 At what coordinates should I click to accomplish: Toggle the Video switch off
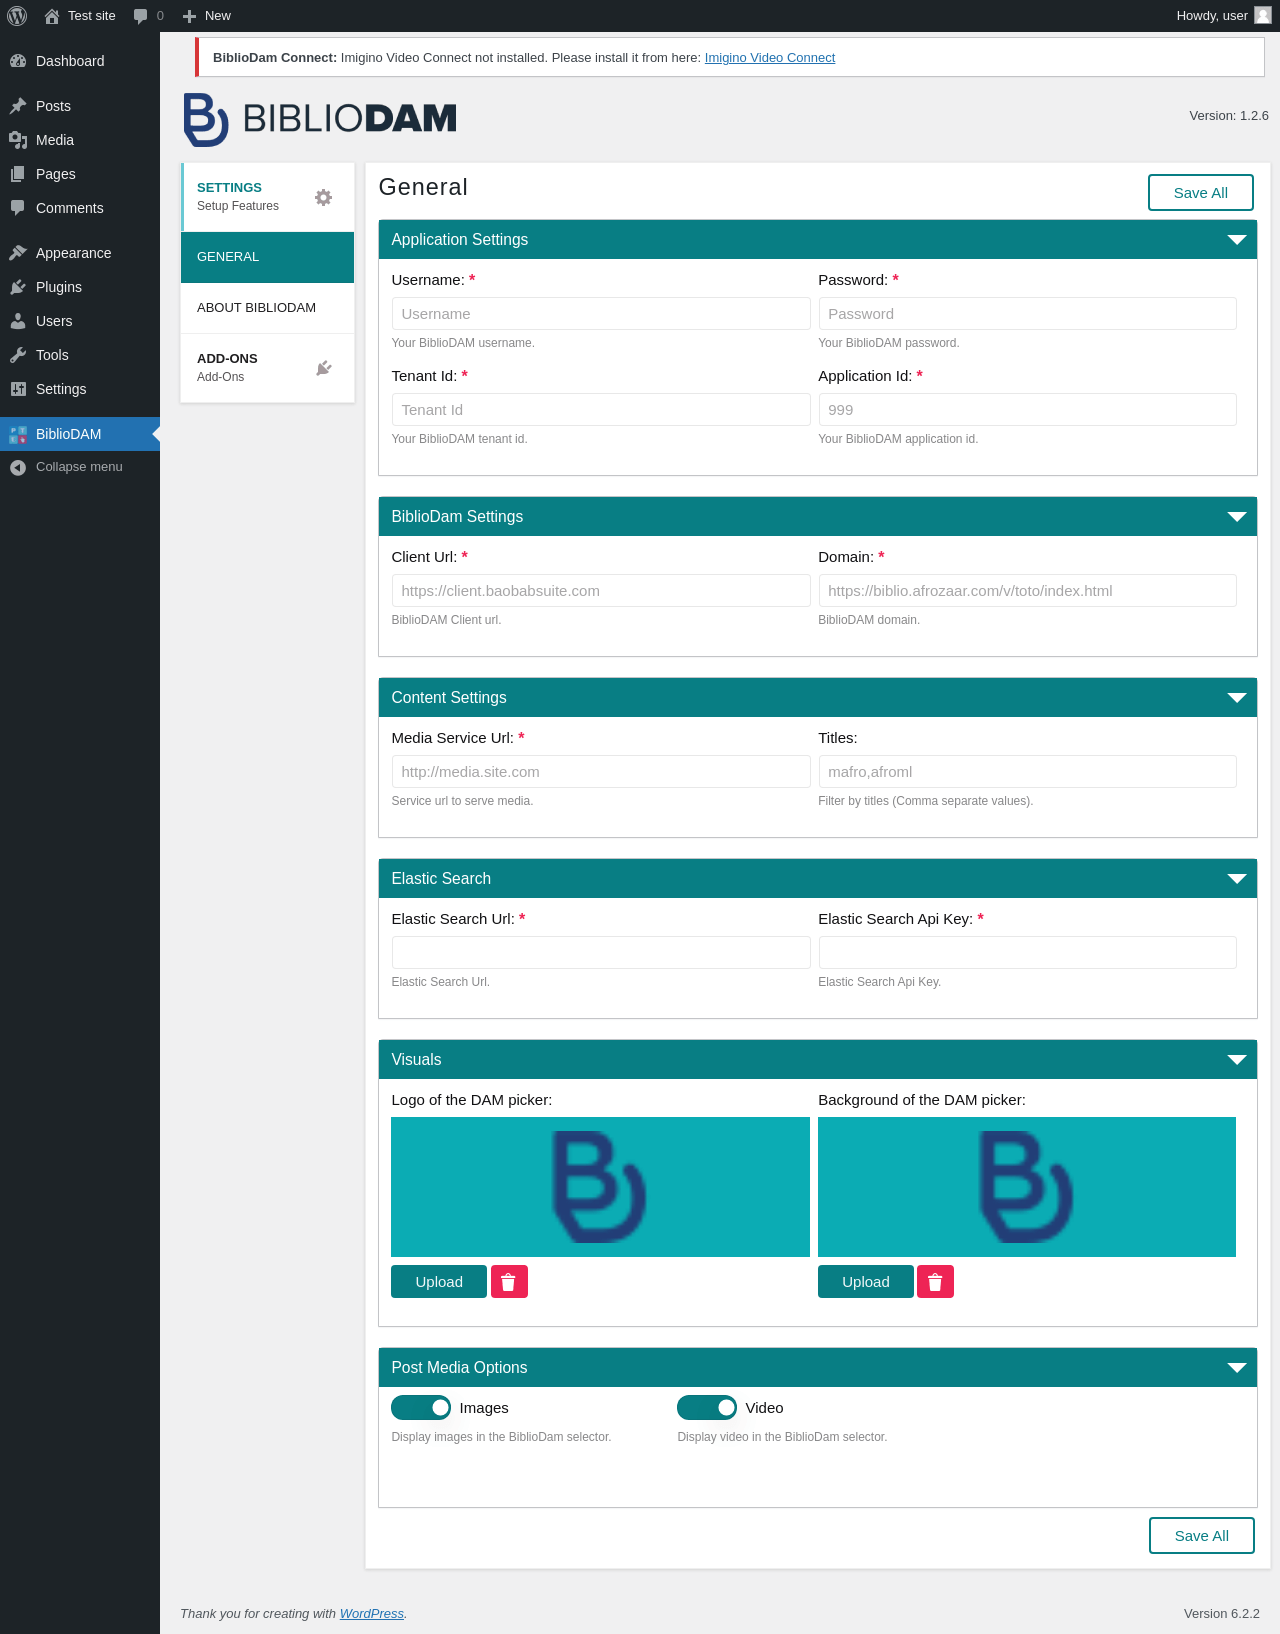[x=707, y=1408]
